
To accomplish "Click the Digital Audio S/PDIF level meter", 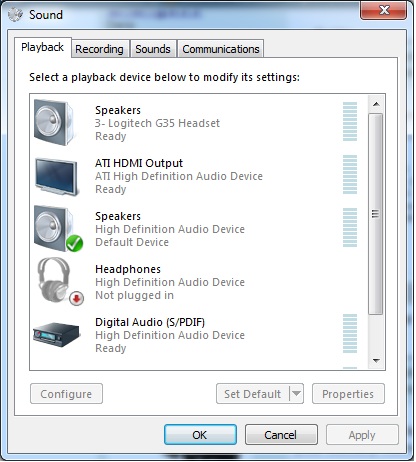I will pos(350,333).
